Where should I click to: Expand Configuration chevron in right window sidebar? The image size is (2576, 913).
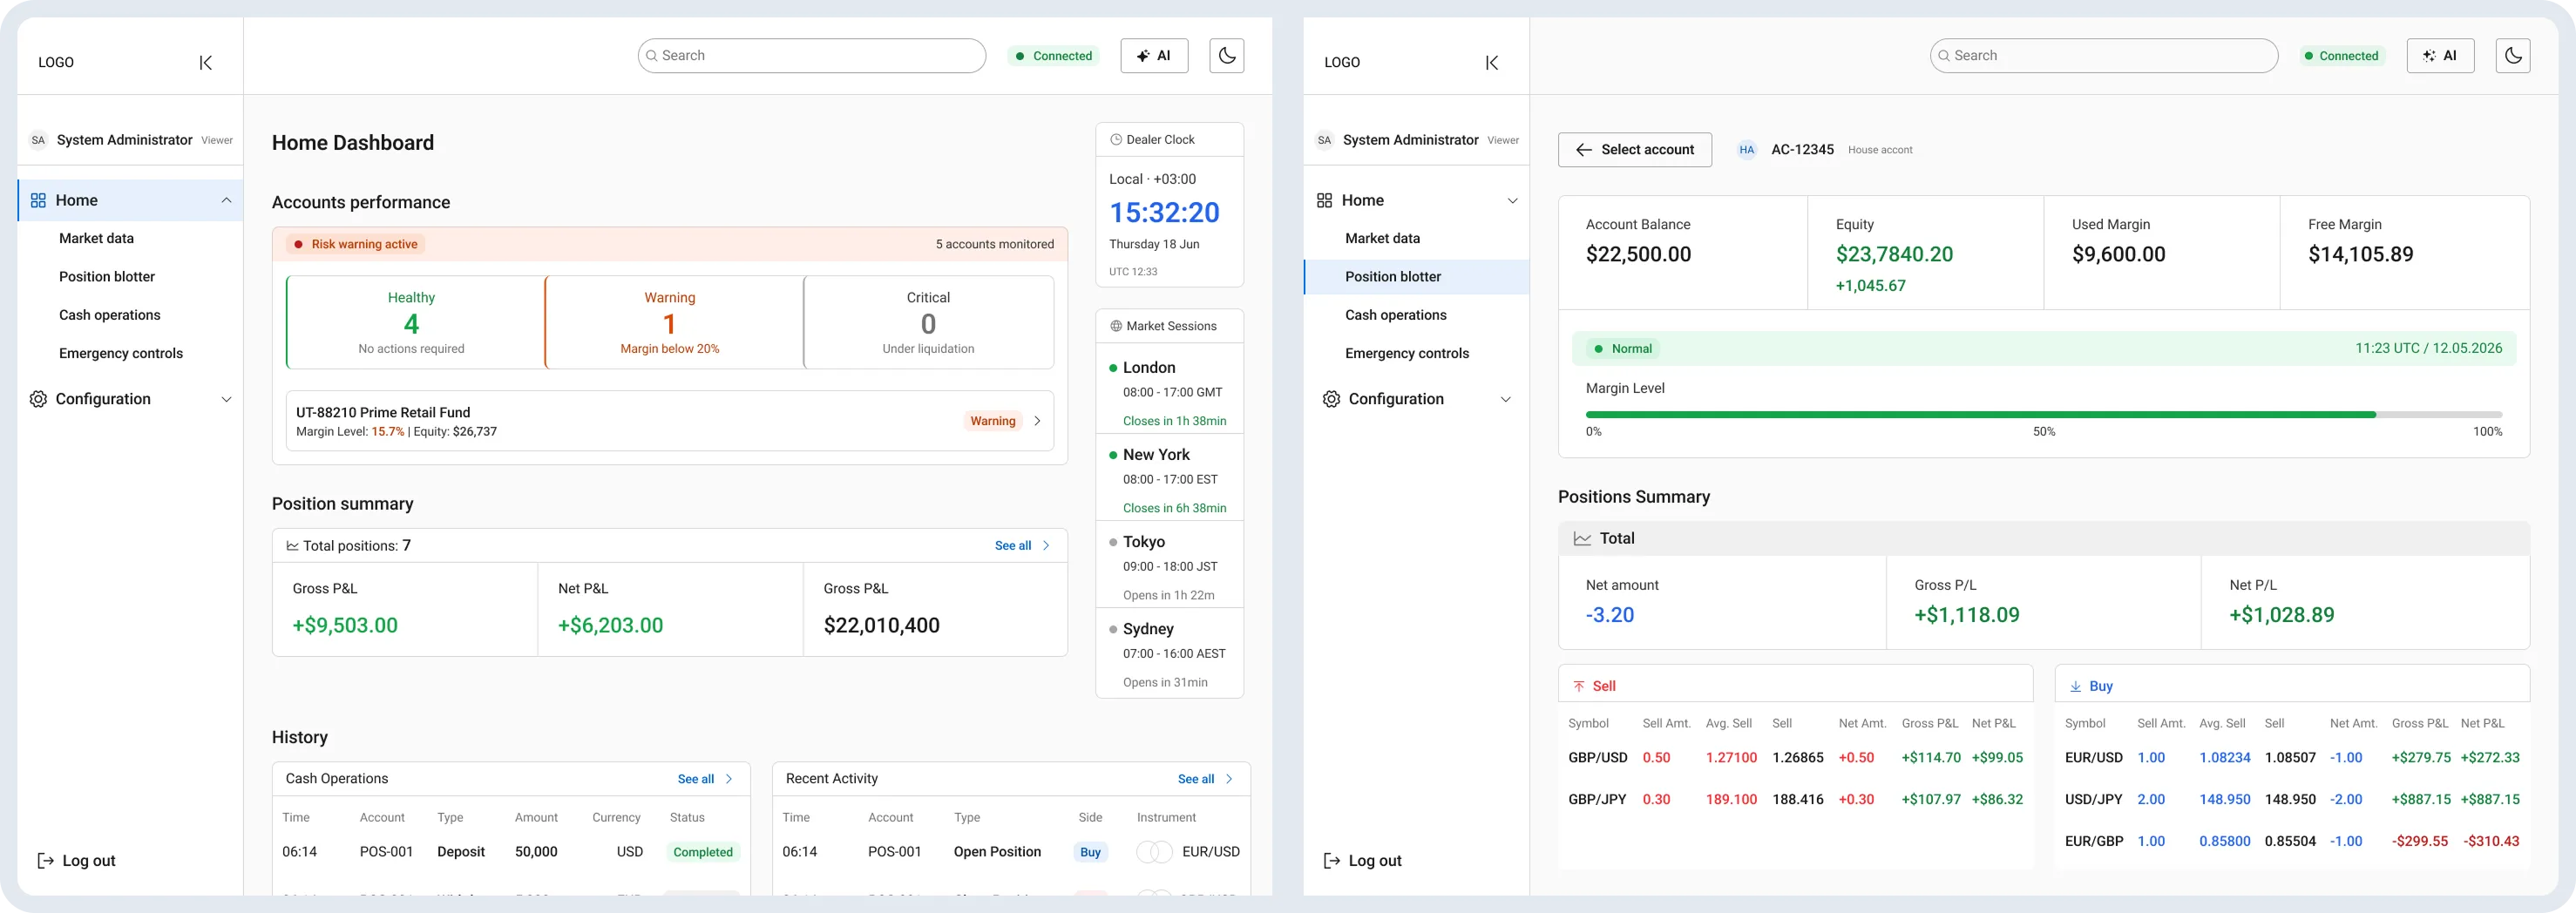coord(1505,399)
